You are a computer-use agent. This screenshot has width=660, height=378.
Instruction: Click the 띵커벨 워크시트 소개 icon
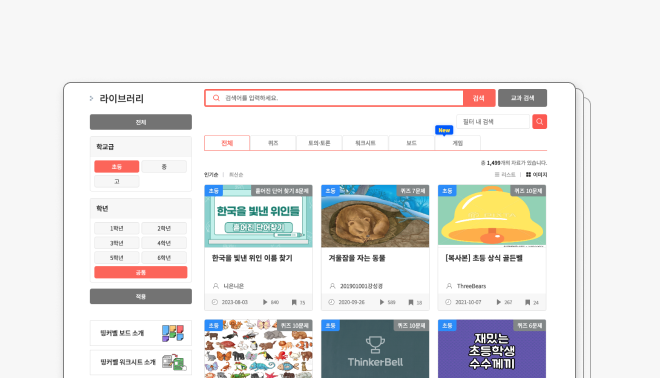coord(174,362)
